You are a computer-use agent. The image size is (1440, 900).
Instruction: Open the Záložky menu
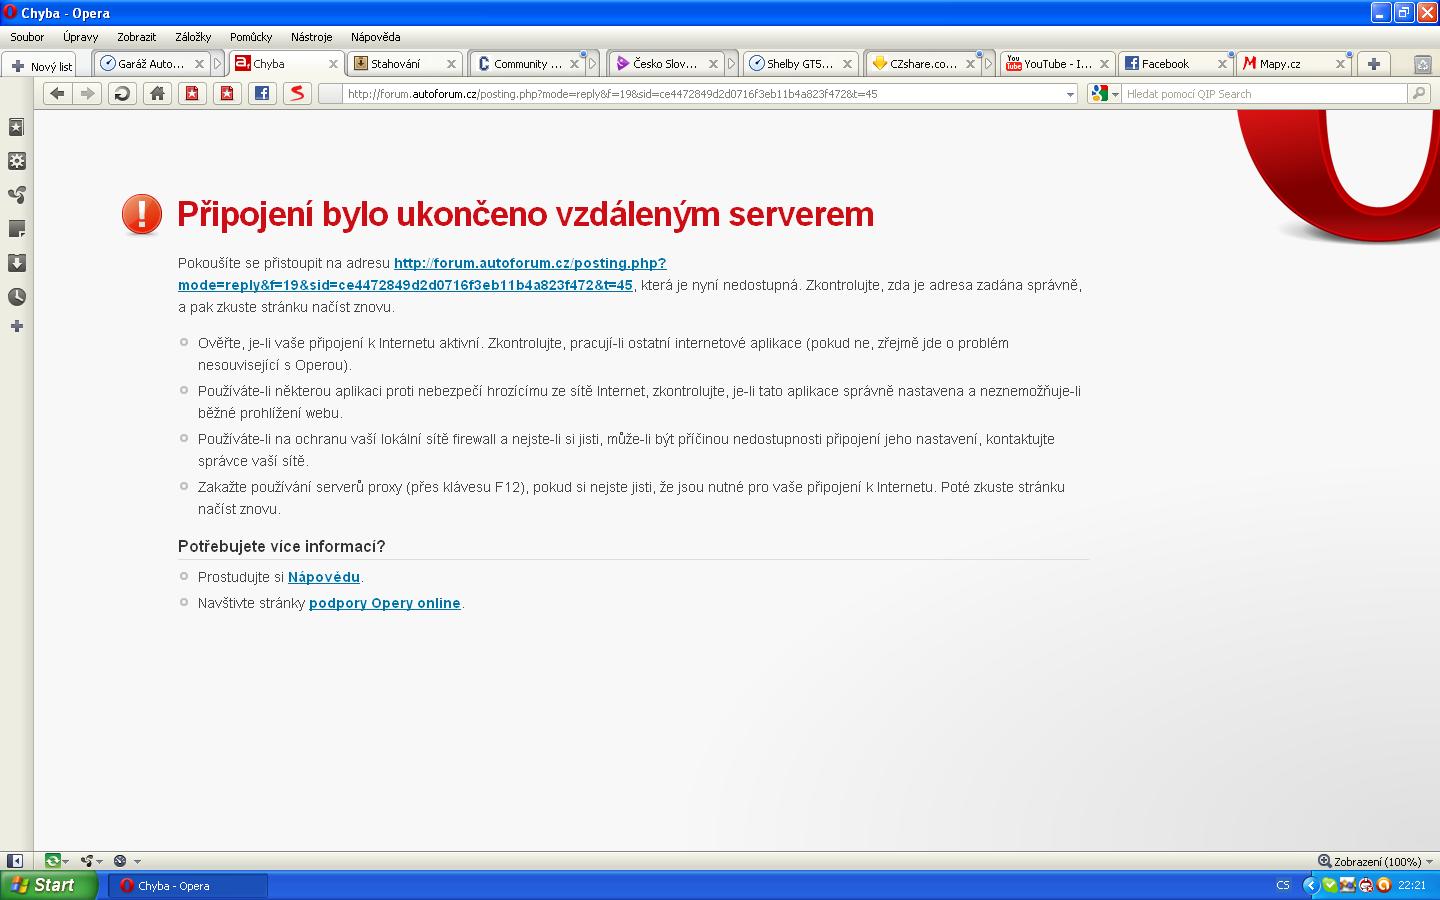pyautogui.click(x=193, y=37)
